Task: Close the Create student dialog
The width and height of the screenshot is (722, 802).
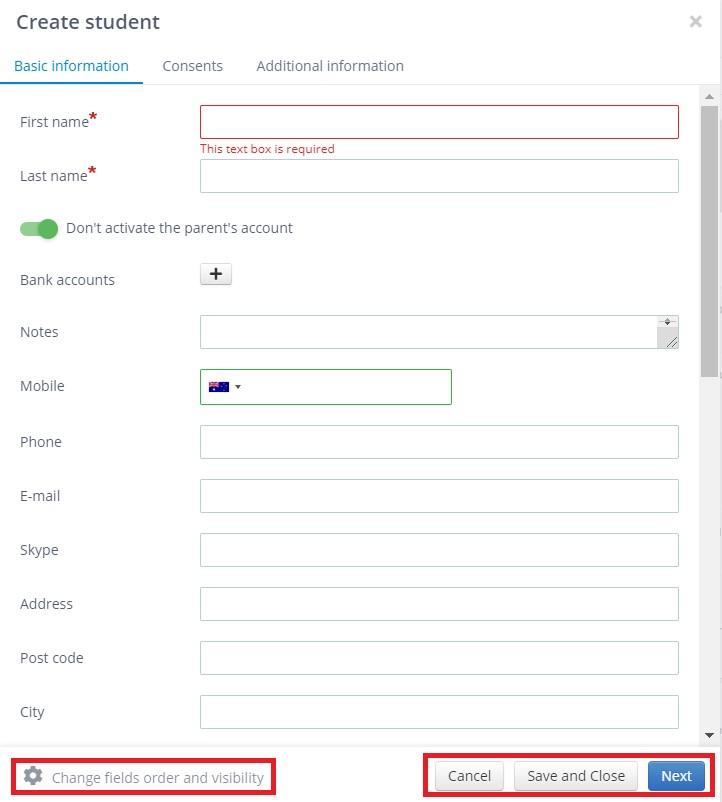Action: pos(695,21)
